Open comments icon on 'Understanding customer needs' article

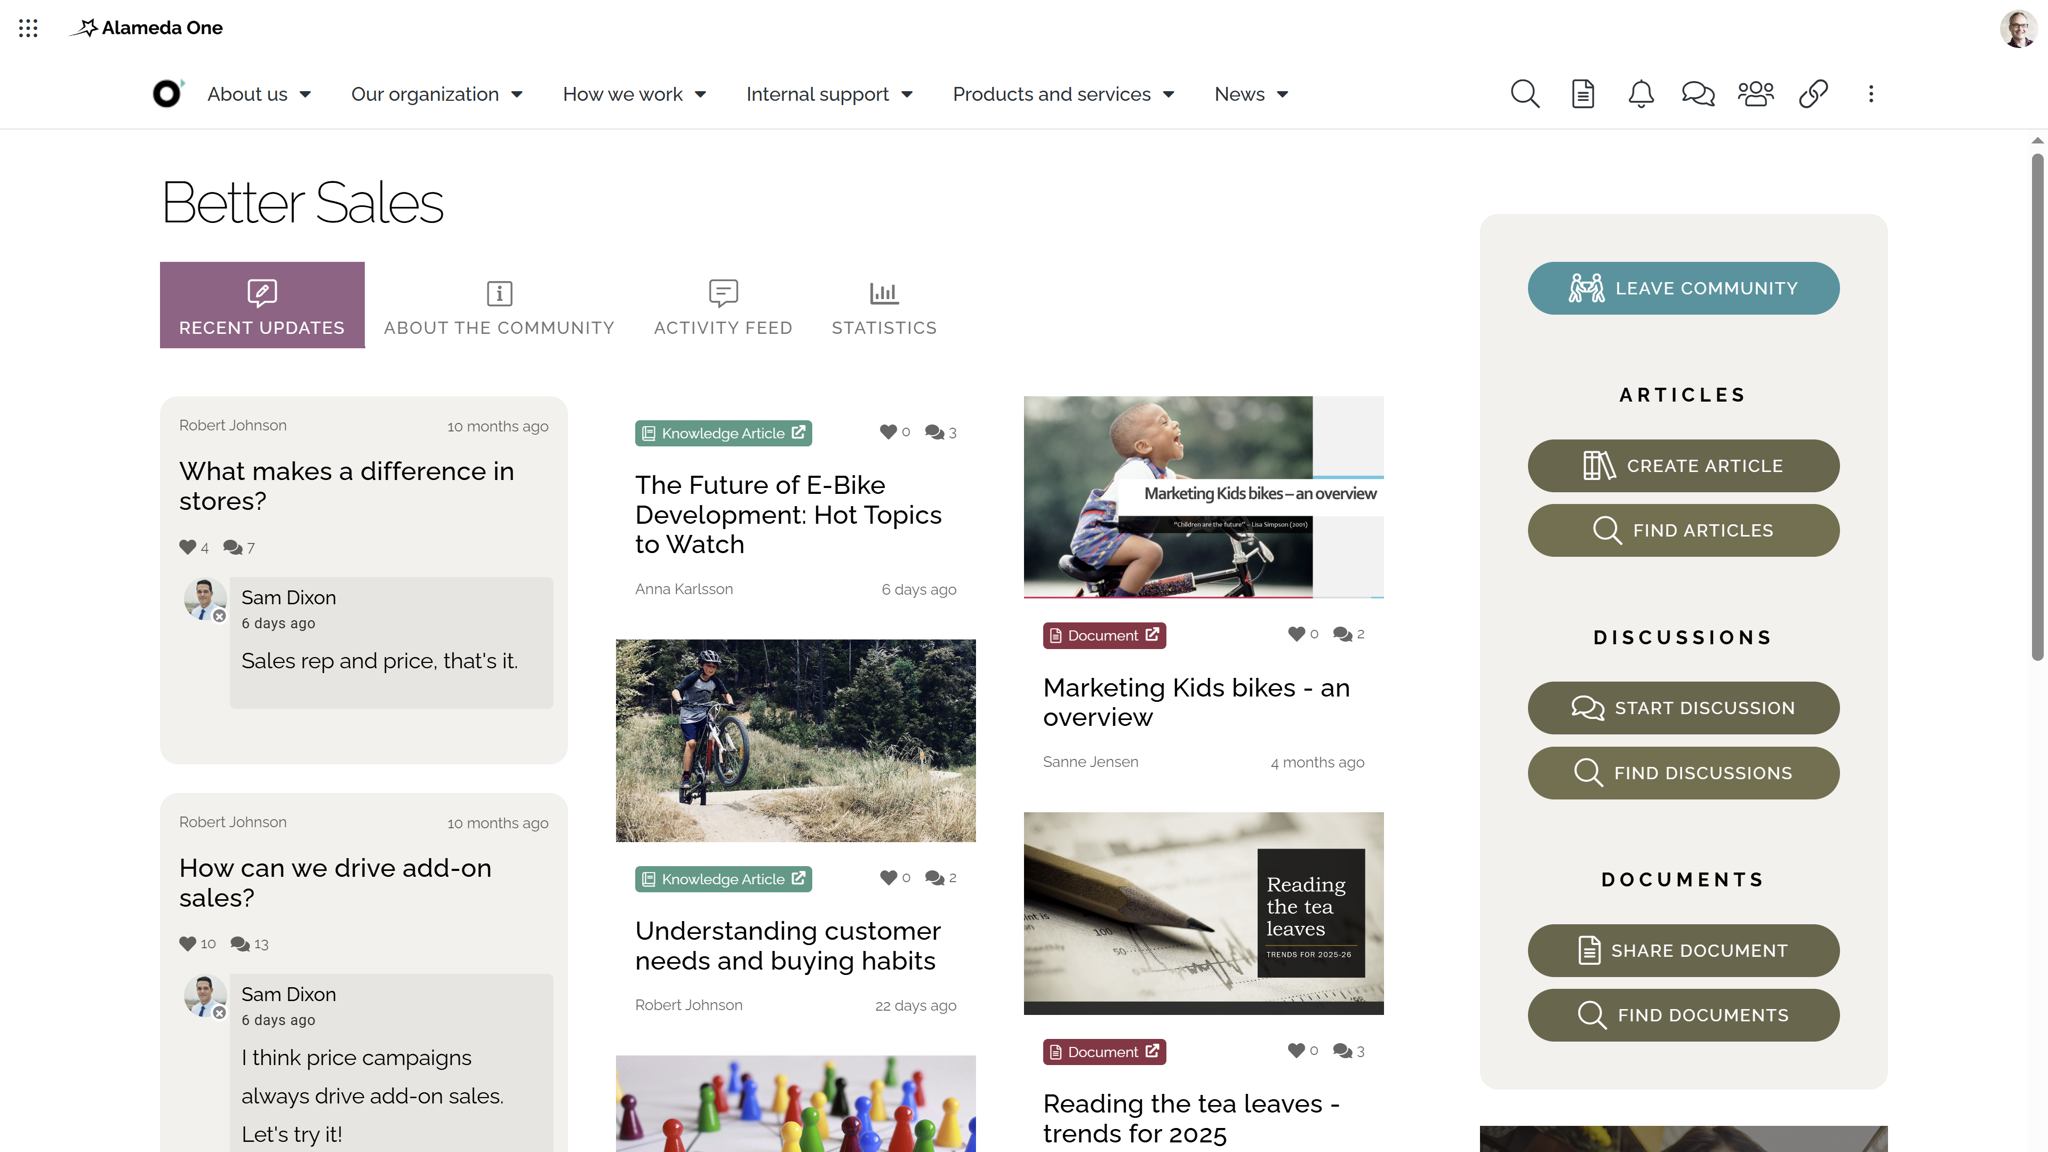click(x=934, y=877)
